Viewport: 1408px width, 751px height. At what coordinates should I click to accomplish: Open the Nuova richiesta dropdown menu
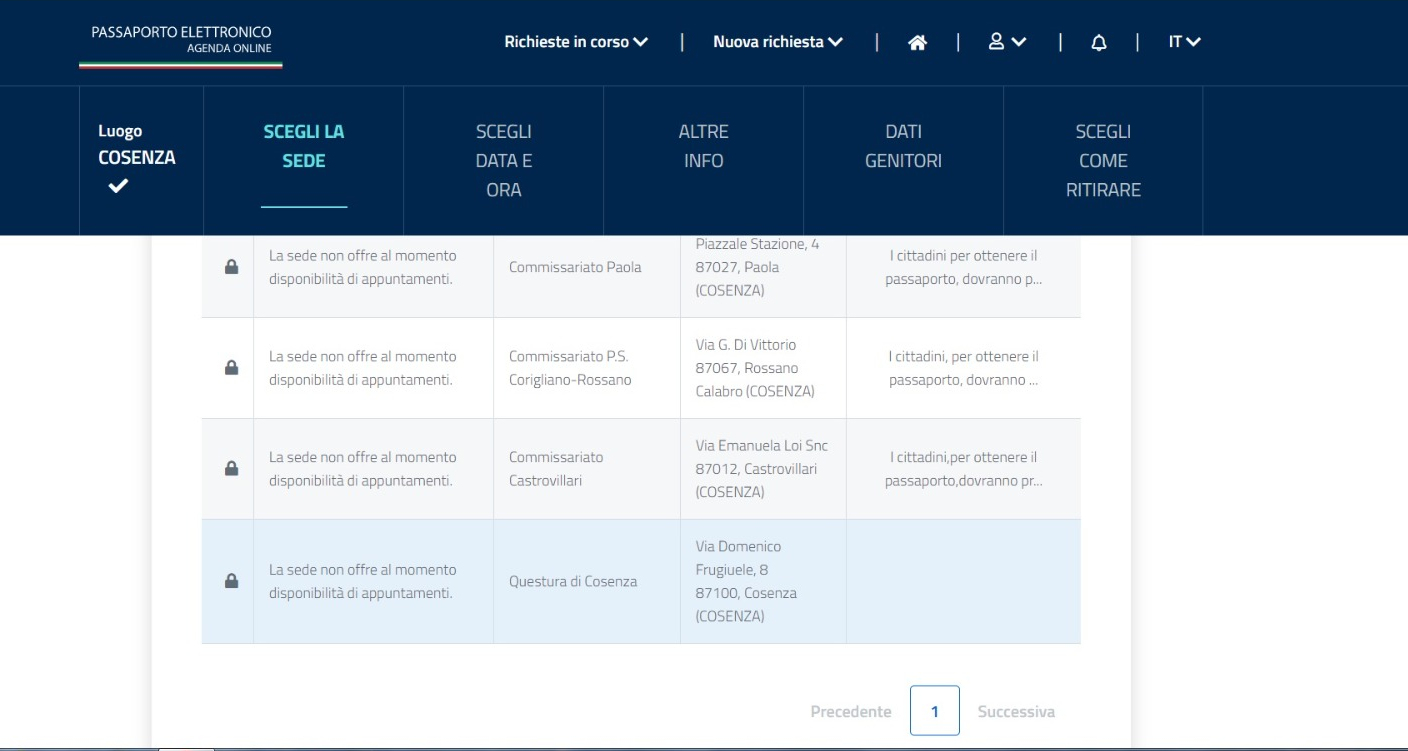(x=777, y=42)
